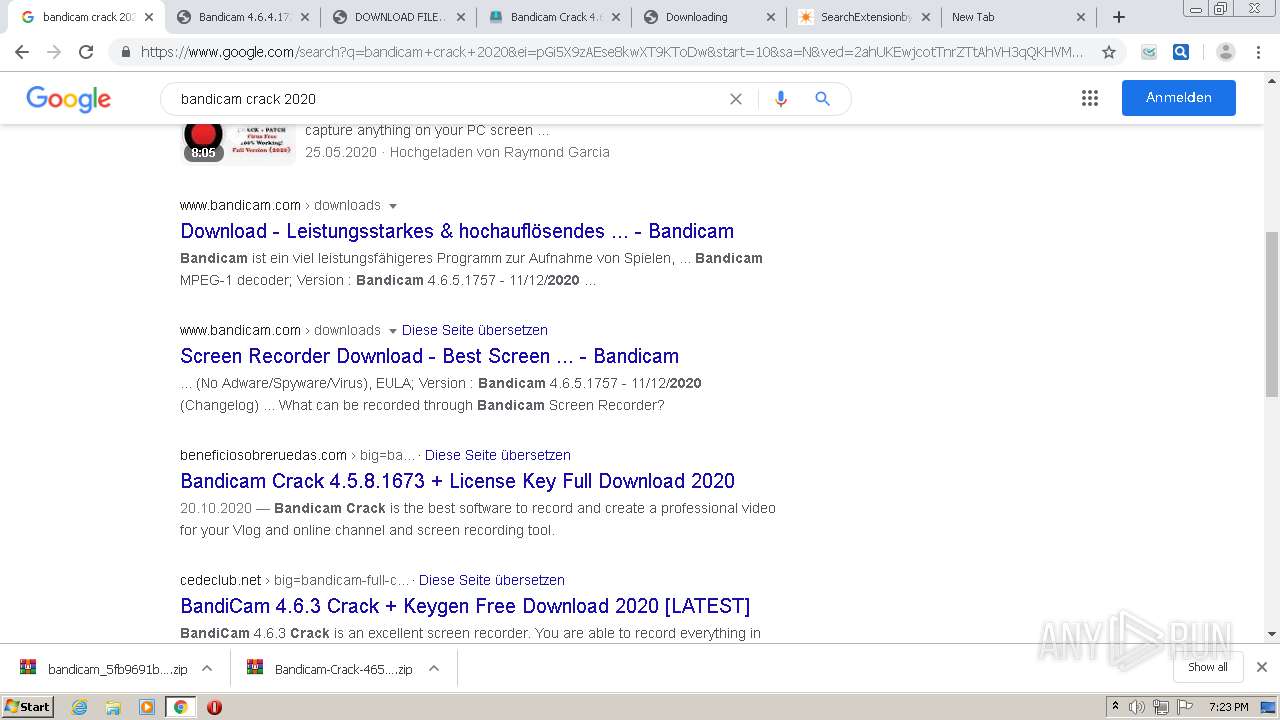Close the 'bandicam crack 2020' tab
Screen dimensions: 1280x720
pyautogui.click(x=149, y=17)
